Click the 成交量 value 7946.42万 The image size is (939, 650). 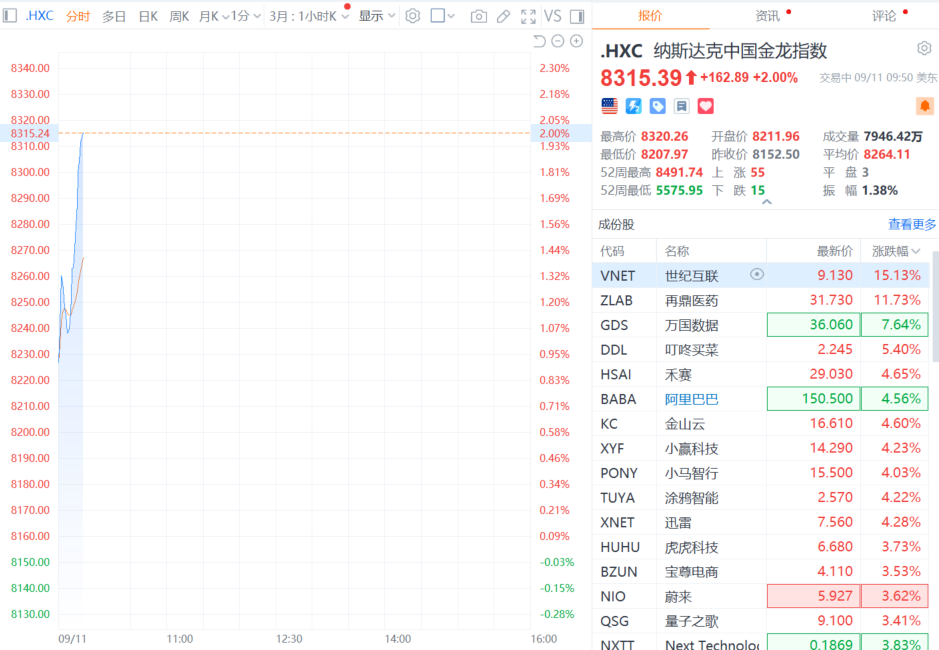click(x=893, y=137)
